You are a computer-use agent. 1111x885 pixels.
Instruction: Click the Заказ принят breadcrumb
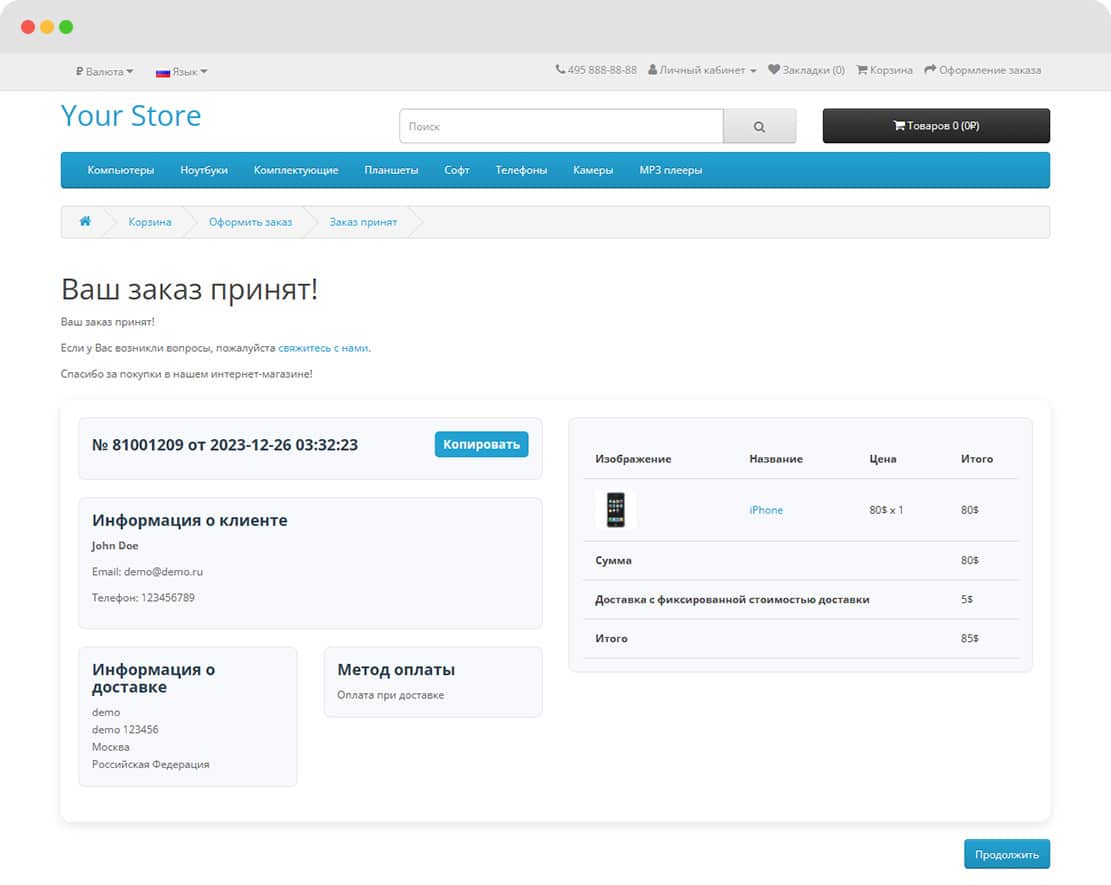coord(363,222)
